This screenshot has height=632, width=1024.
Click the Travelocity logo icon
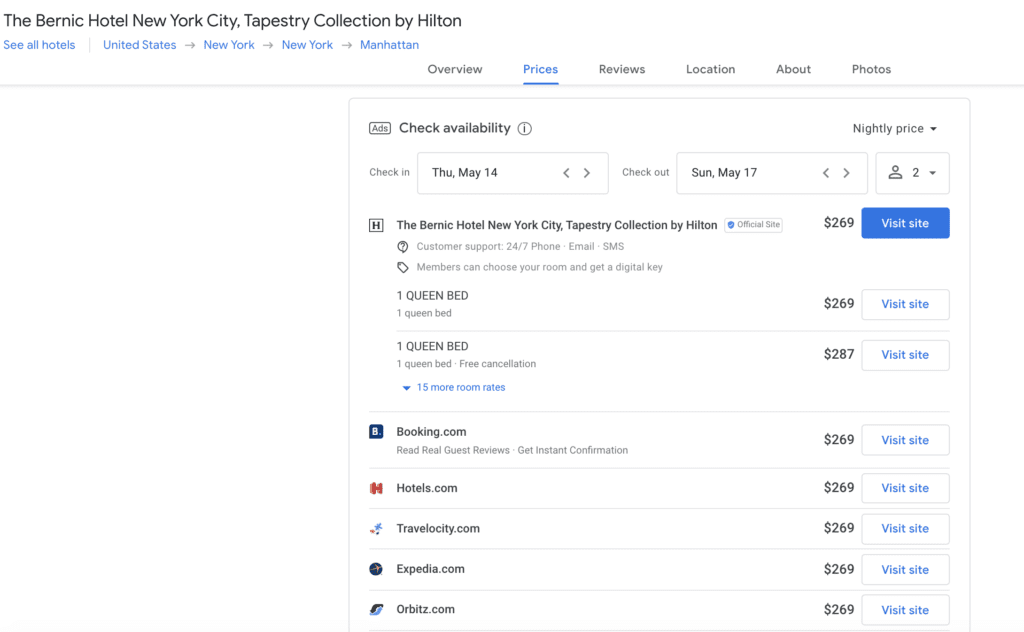(375, 528)
